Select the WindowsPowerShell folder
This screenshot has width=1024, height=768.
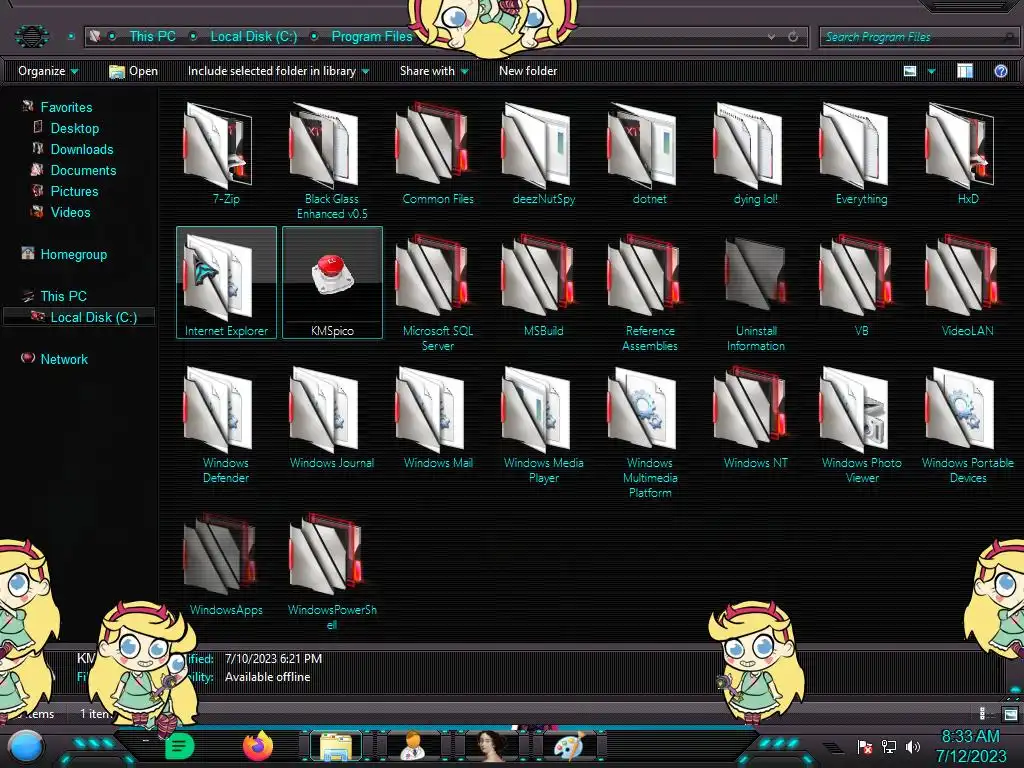pos(332,571)
